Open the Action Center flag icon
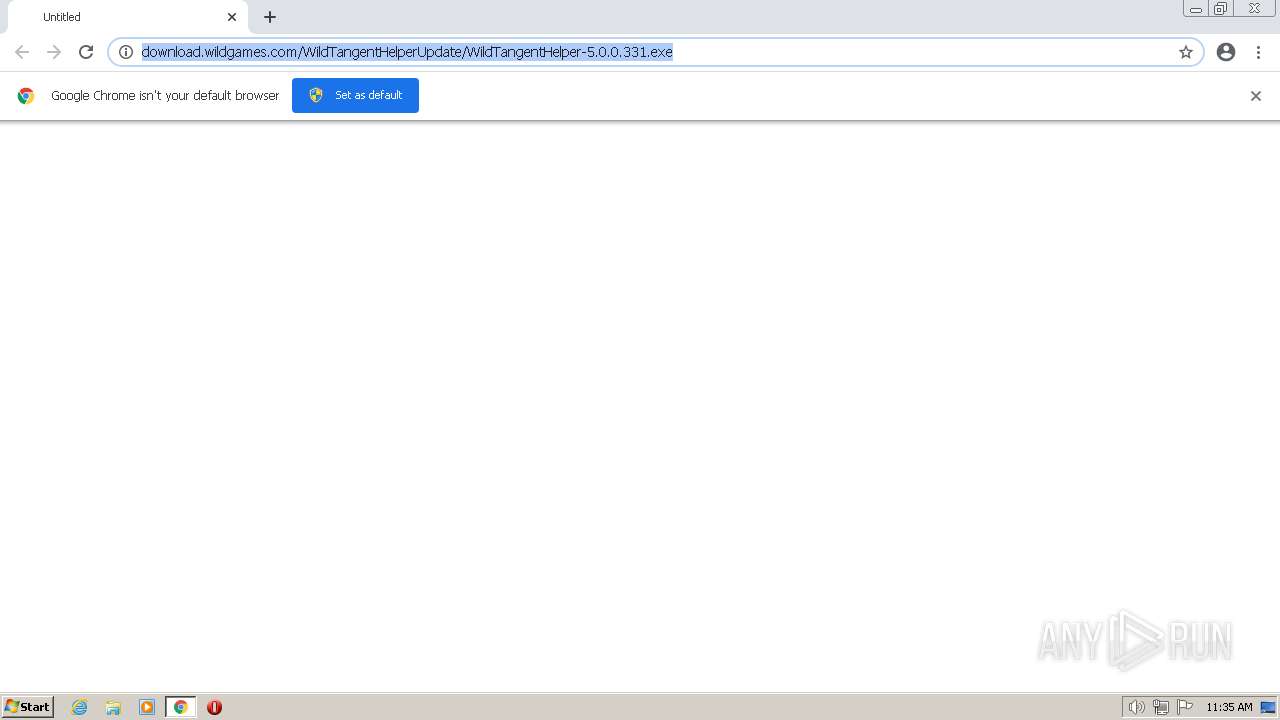The height and width of the screenshot is (720, 1280). click(x=1185, y=707)
